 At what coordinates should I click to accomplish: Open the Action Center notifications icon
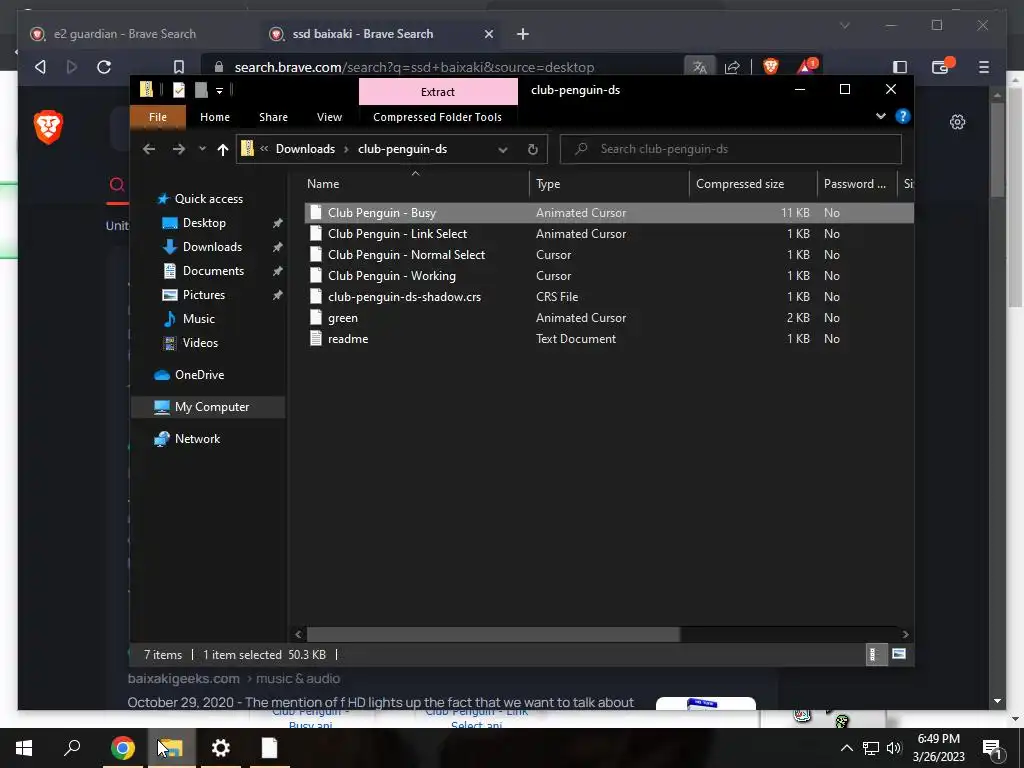click(x=993, y=748)
